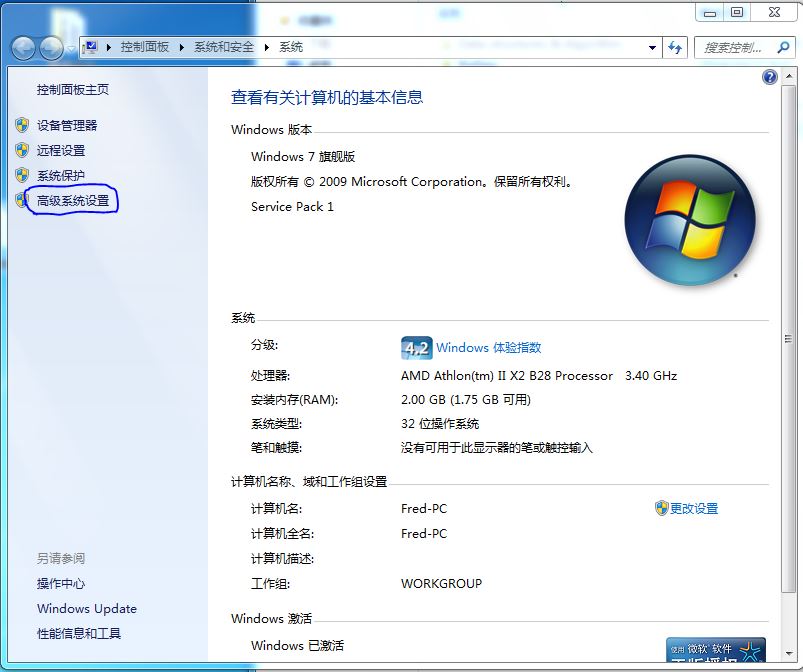The height and width of the screenshot is (672, 803).
Task: Expand the arrow before 控制面板 breadcrumb
Action: pos(109,47)
